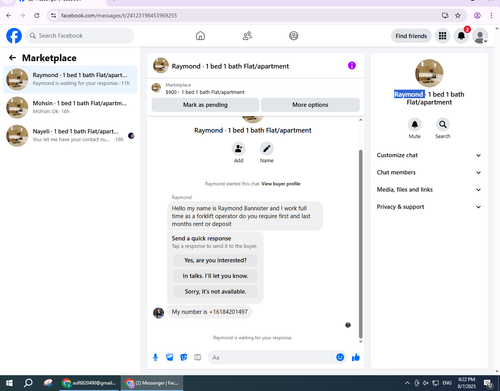Click the taskbar clock showing 6:22 PM
The width and height of the screenshot is (500, 391).
click(x=467, y=383)
